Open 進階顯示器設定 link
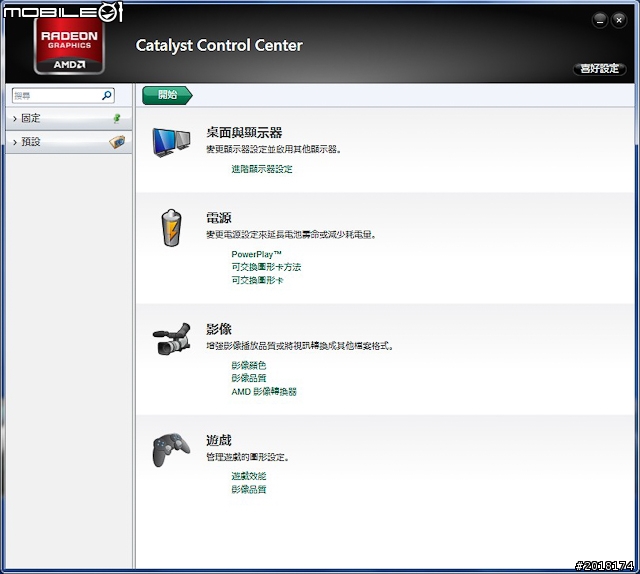Image resolution: width=640 pixels, height=574 pixels. (x=262, y=169)
